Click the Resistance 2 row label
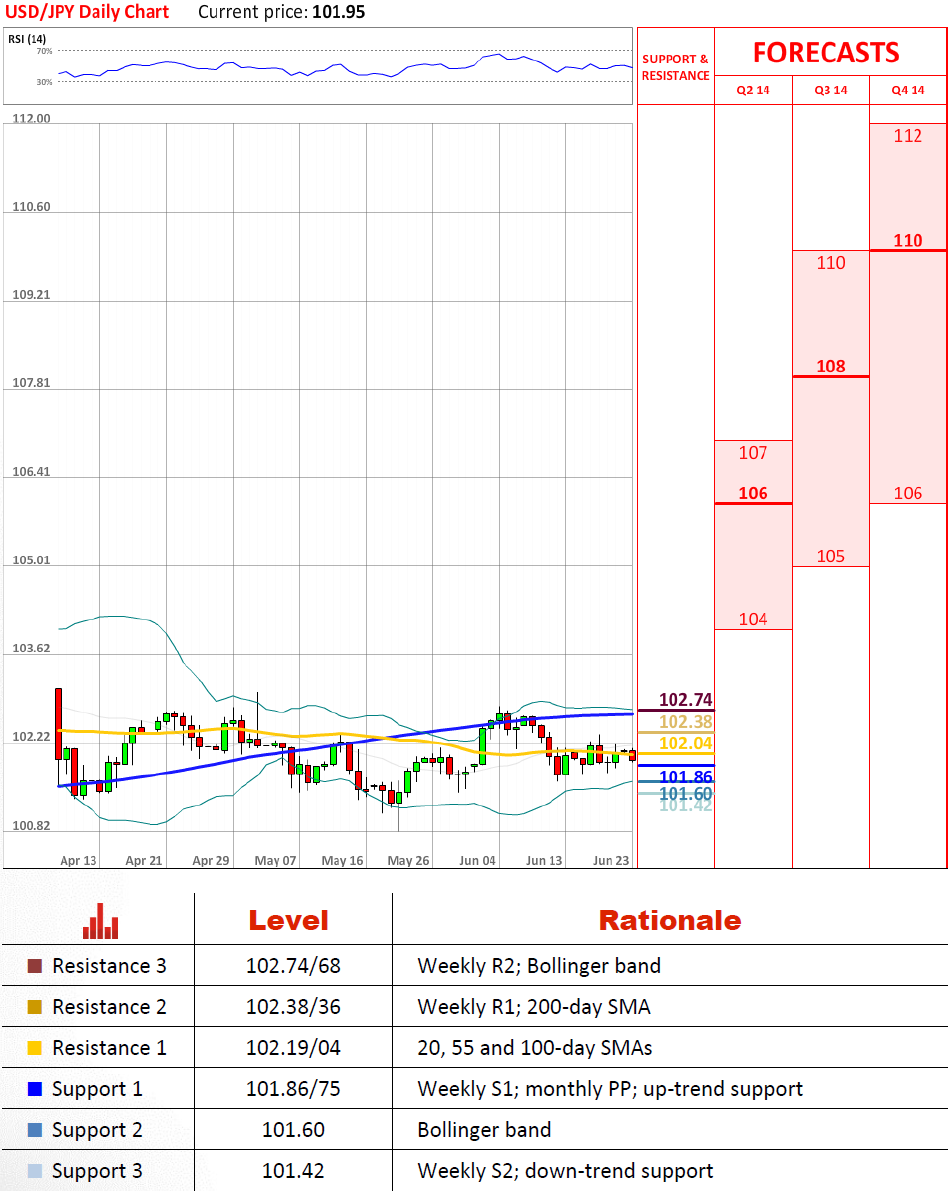 109,1007
